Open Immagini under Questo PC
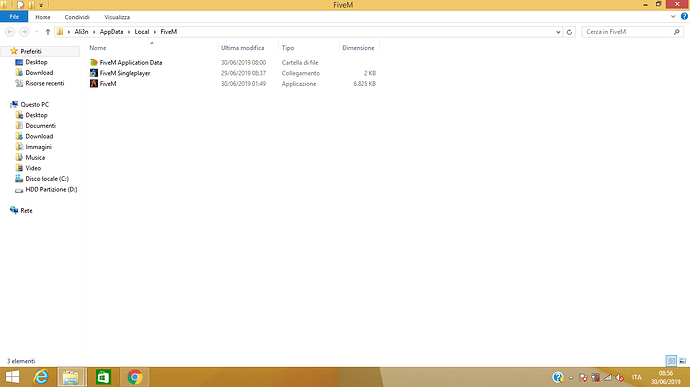690x387 pixels. point(38,147)
